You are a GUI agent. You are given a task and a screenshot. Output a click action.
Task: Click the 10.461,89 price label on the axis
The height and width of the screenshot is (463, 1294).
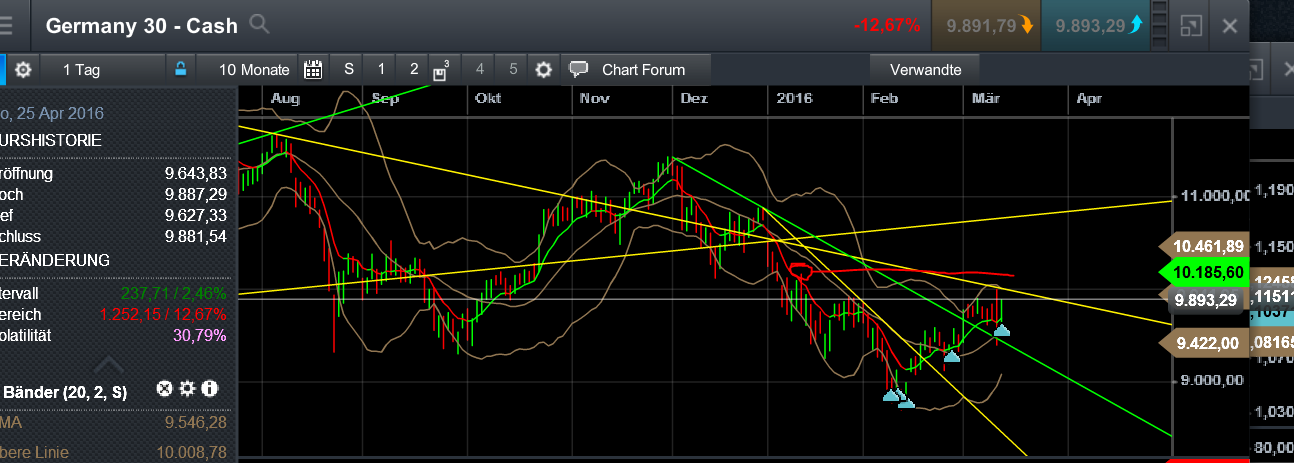point(1204,246)
